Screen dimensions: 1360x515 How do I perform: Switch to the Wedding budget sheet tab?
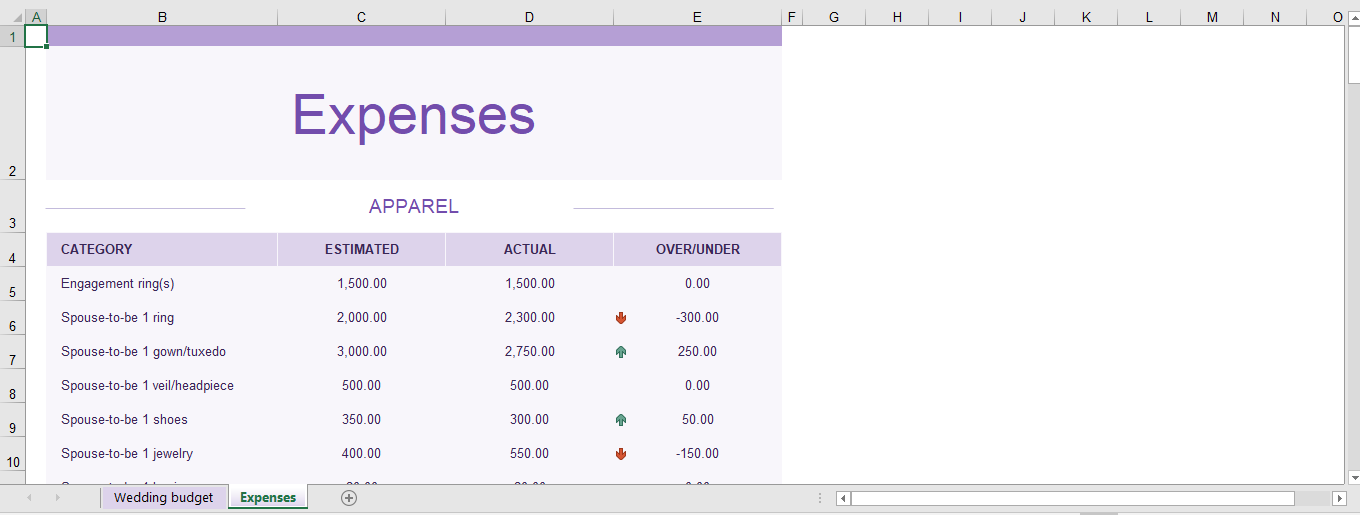(x=163, y=497)
